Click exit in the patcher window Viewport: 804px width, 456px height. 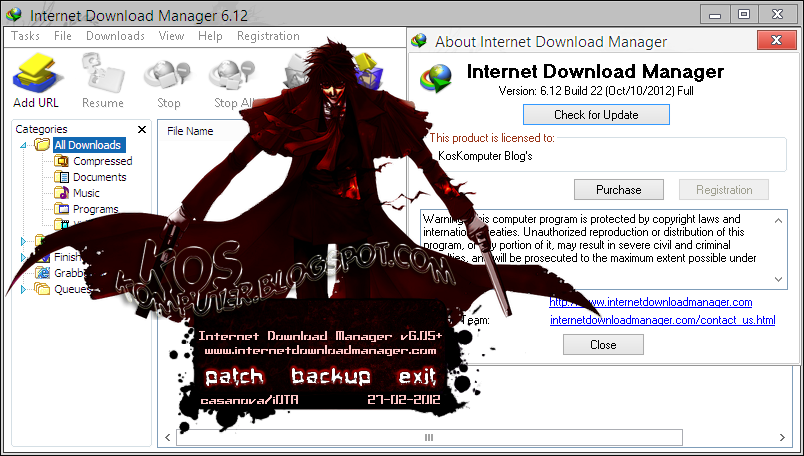417,376
